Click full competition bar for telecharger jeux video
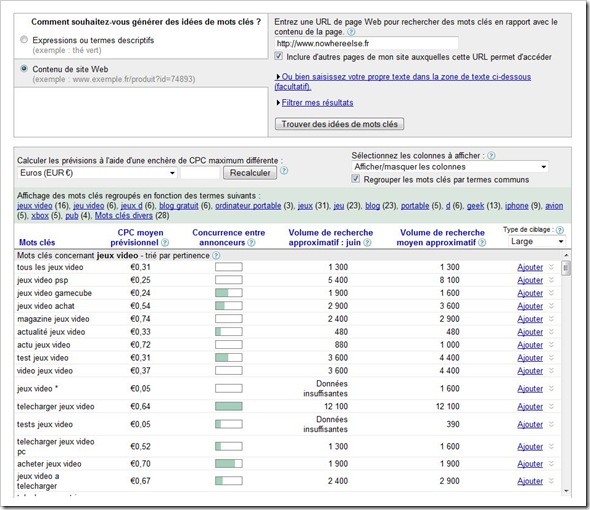The width and height of the screenshot is (590, 510). (229, 406)
